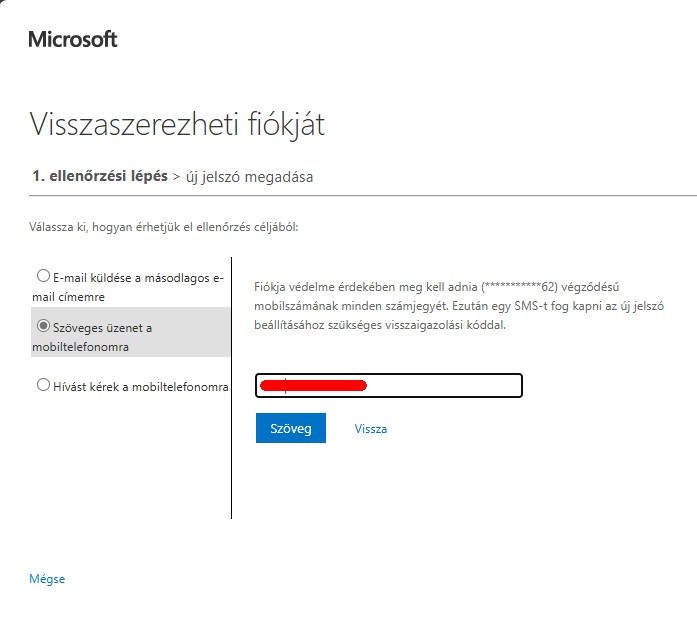This screenshot has width=697, height=630.
Task: Focus the mobile phone number input field
Action: coord(389,385)
